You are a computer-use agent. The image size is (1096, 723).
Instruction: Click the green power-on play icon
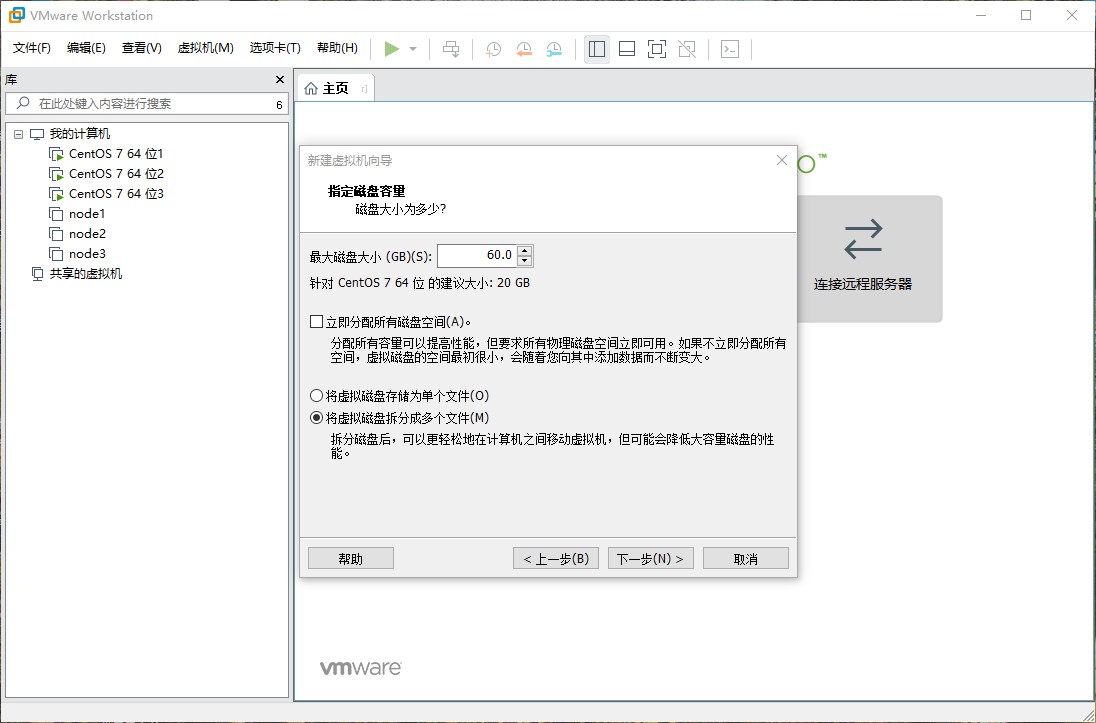pyautogui.click(x=391, y=48)
